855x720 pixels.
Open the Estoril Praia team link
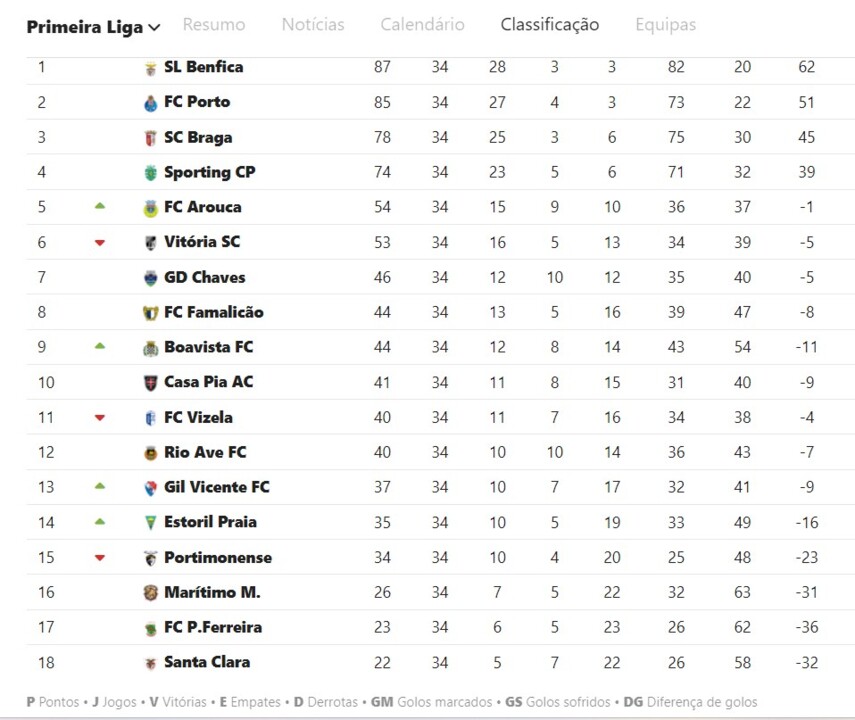click(210, 522)
